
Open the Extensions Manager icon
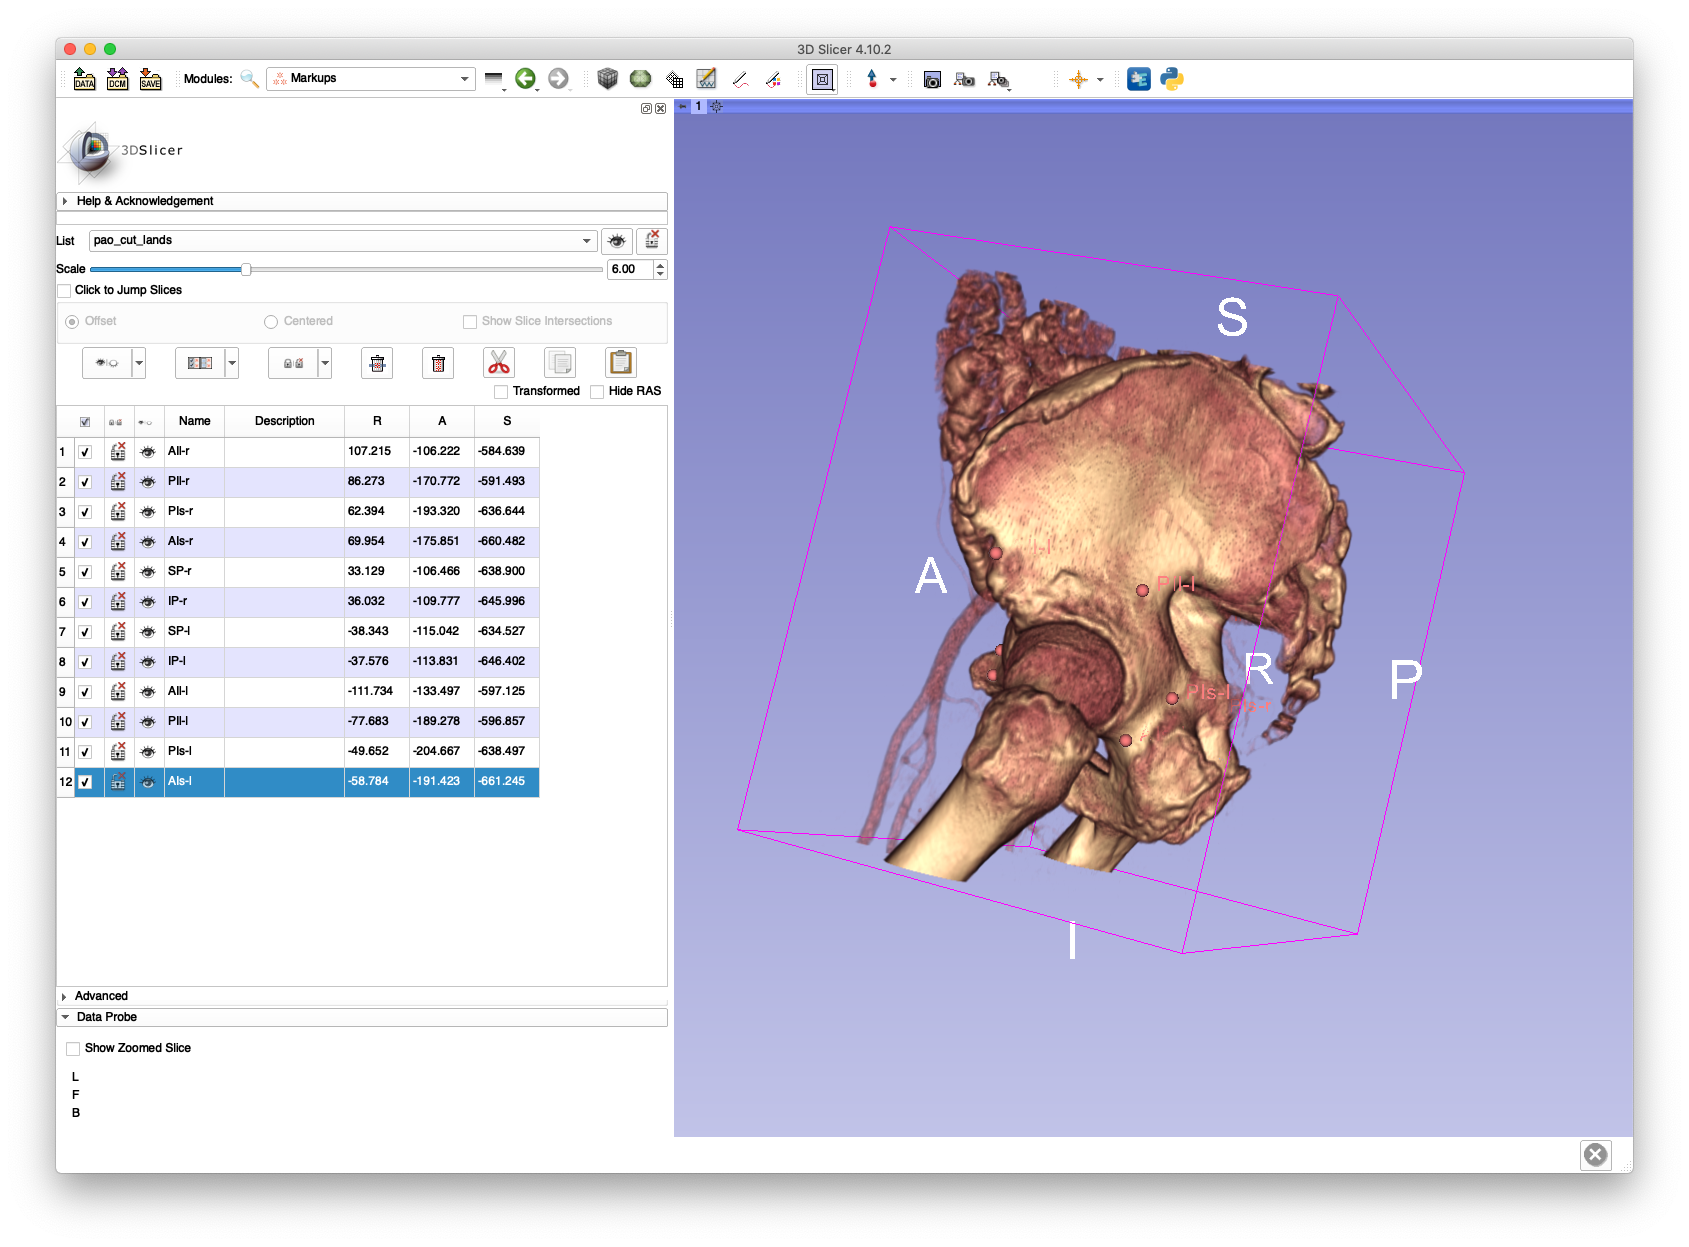[1138, 79]
